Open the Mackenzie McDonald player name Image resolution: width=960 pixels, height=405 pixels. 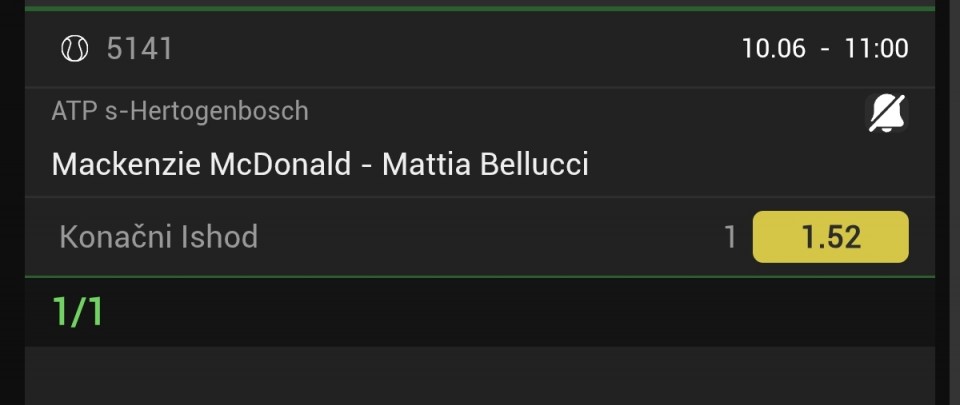[201, 165]
